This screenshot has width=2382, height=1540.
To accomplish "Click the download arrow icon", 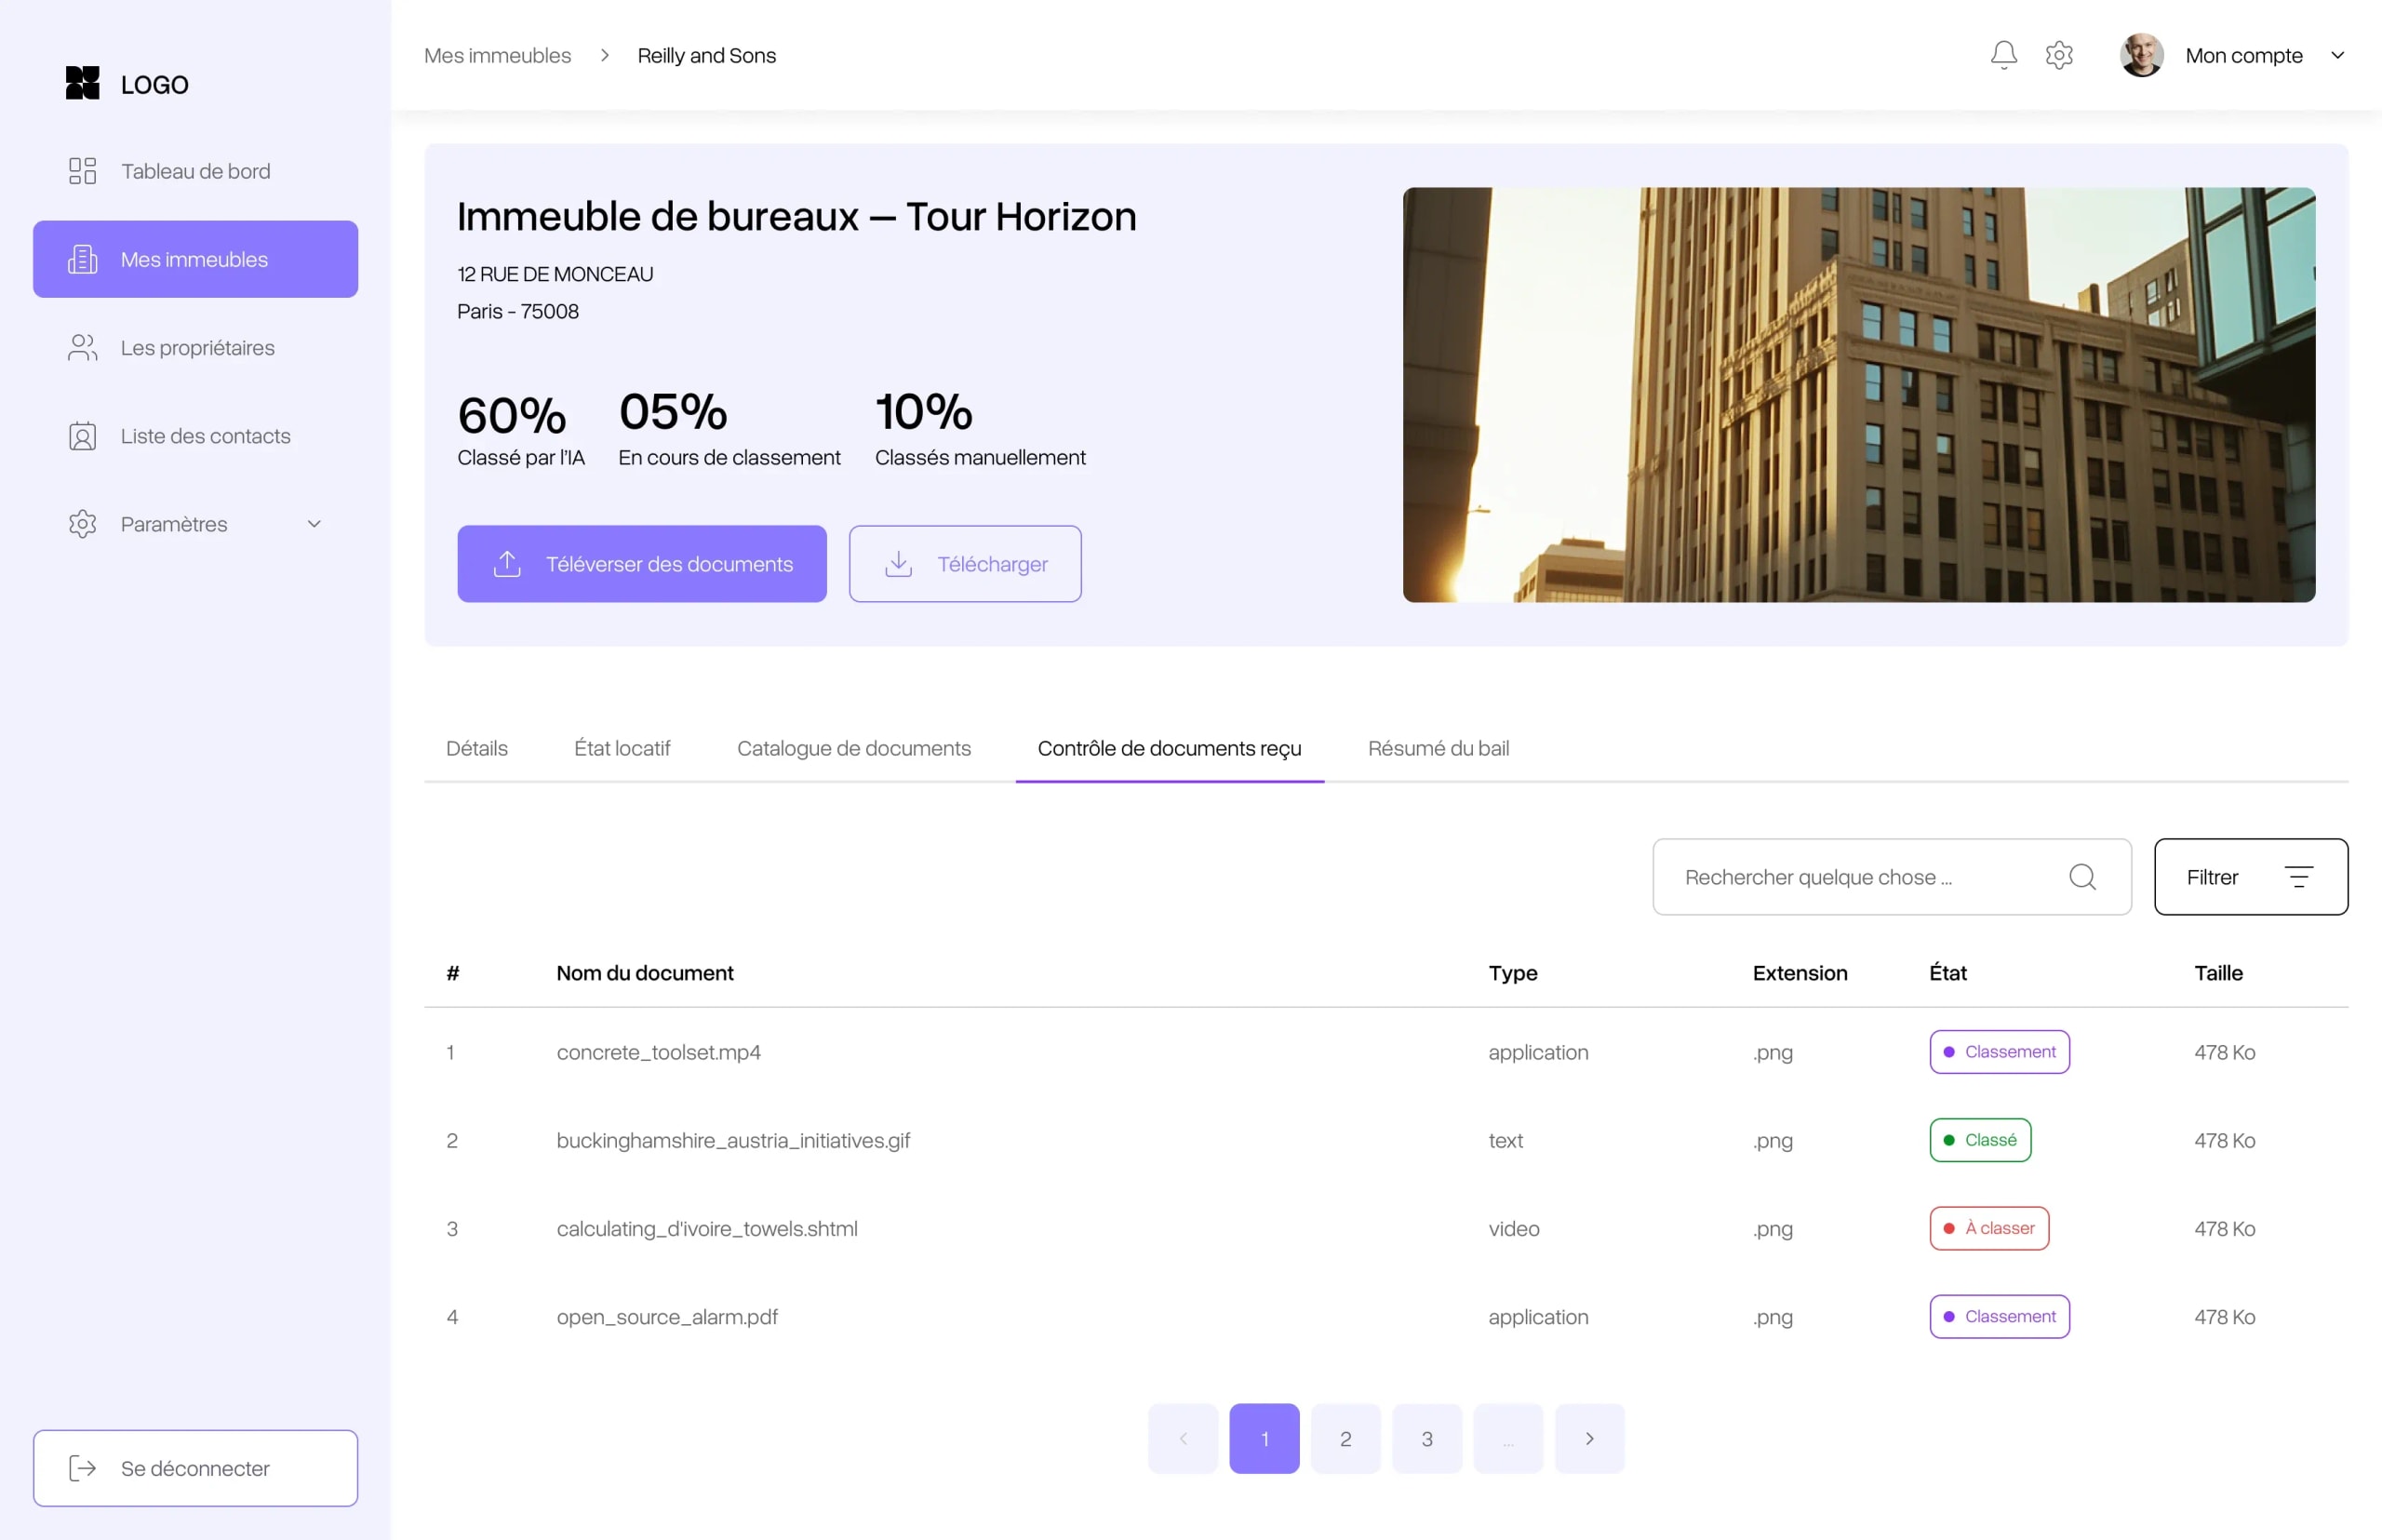I will point(898,564).
